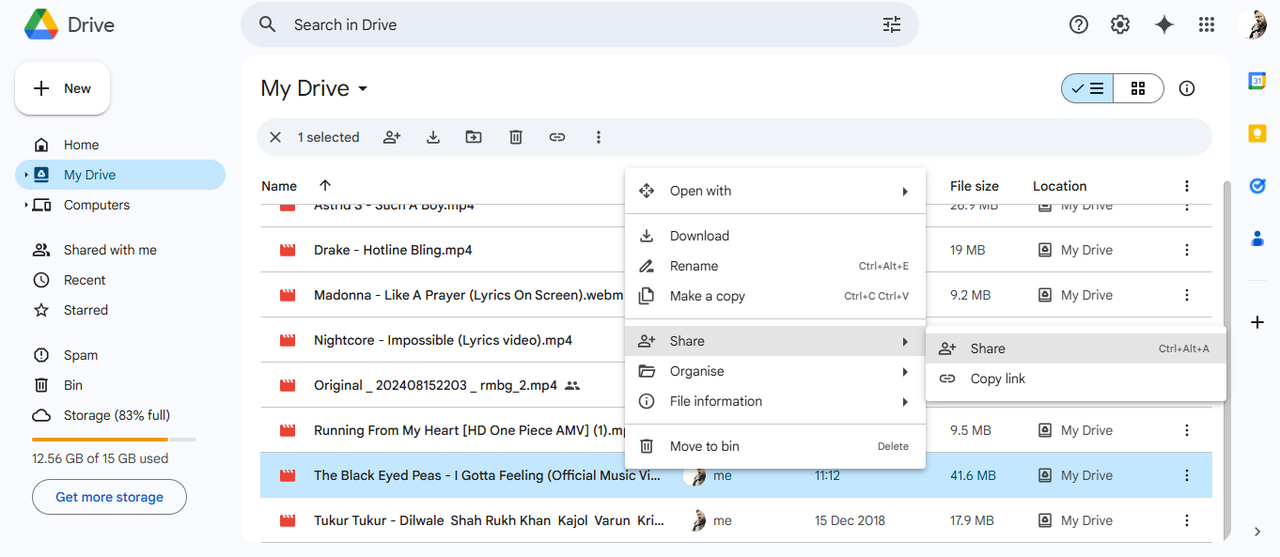Viewport: 1280px width, 557px height.
Task: Click the Get more storage button
Action: (109, 497)
